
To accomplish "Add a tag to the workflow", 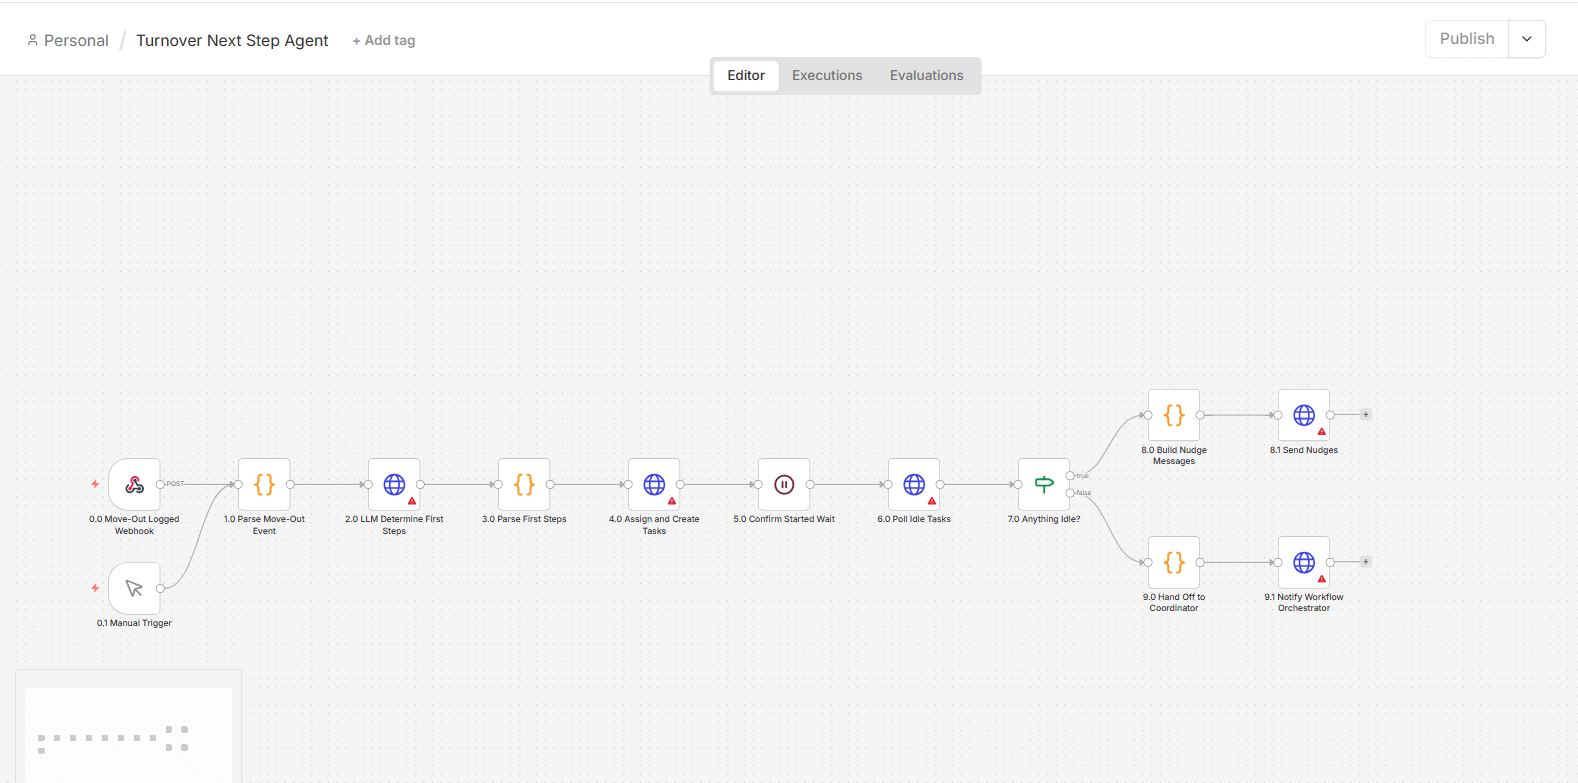I will [x=384, y=40].
